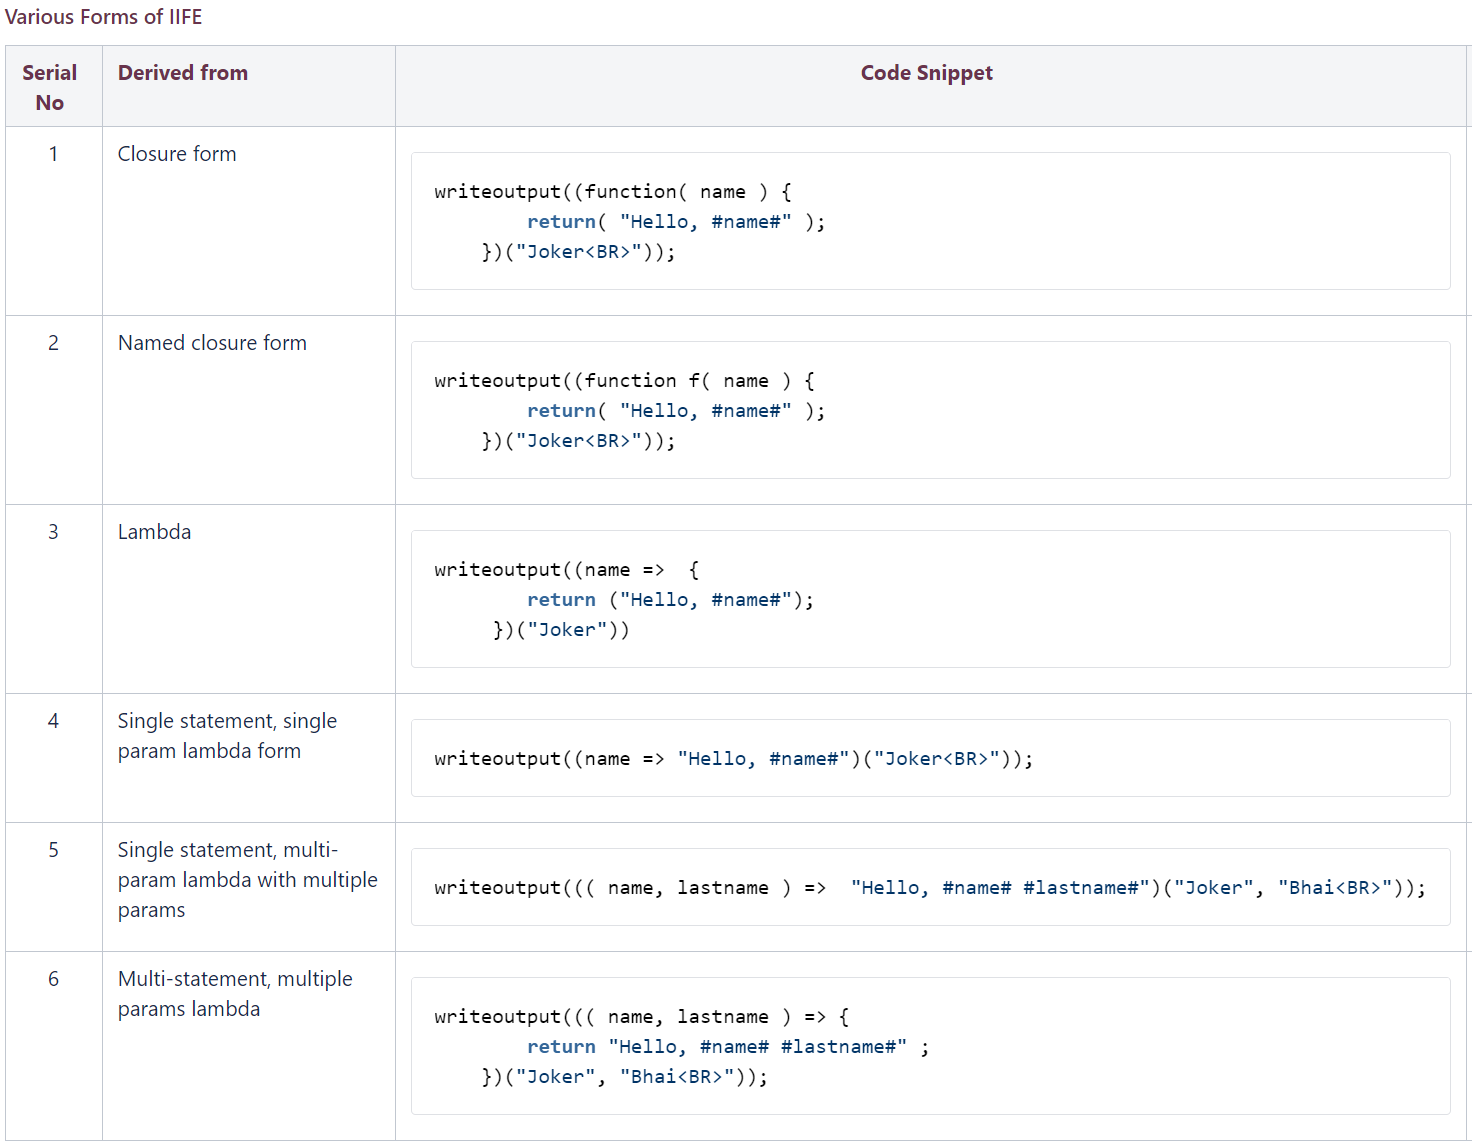Click the 'Various Forms of IIFE' heading

click(103, 17)
